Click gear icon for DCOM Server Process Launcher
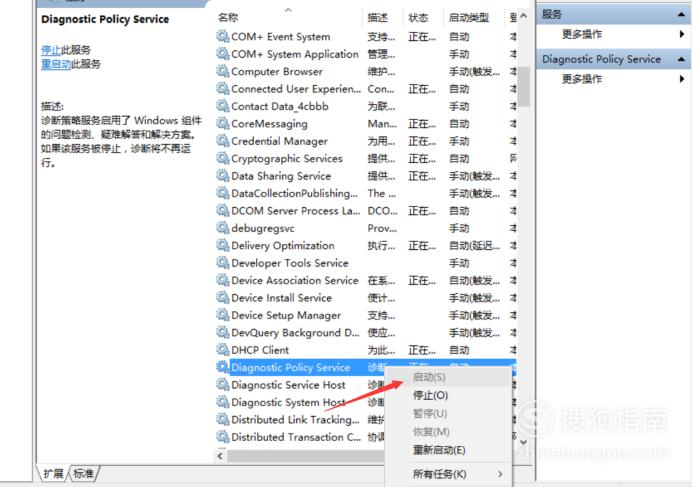The image size is (692, 487). click(x=223, y=211)
